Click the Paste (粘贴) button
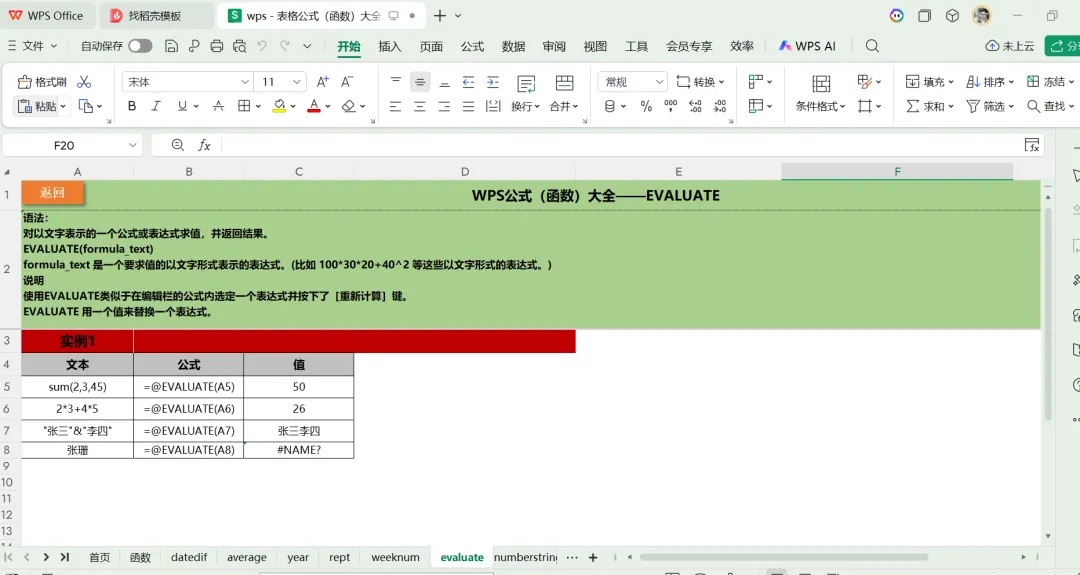1080x575 pixels. tap(41, 106)
